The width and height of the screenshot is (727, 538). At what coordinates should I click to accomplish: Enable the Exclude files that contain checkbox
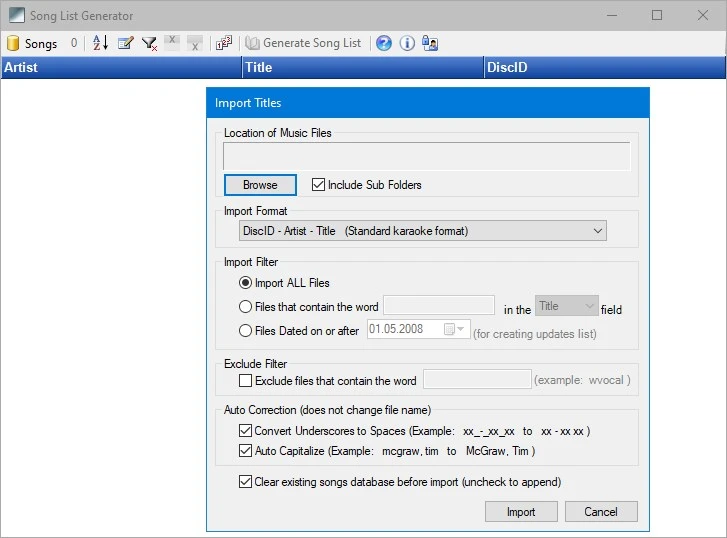246,381
